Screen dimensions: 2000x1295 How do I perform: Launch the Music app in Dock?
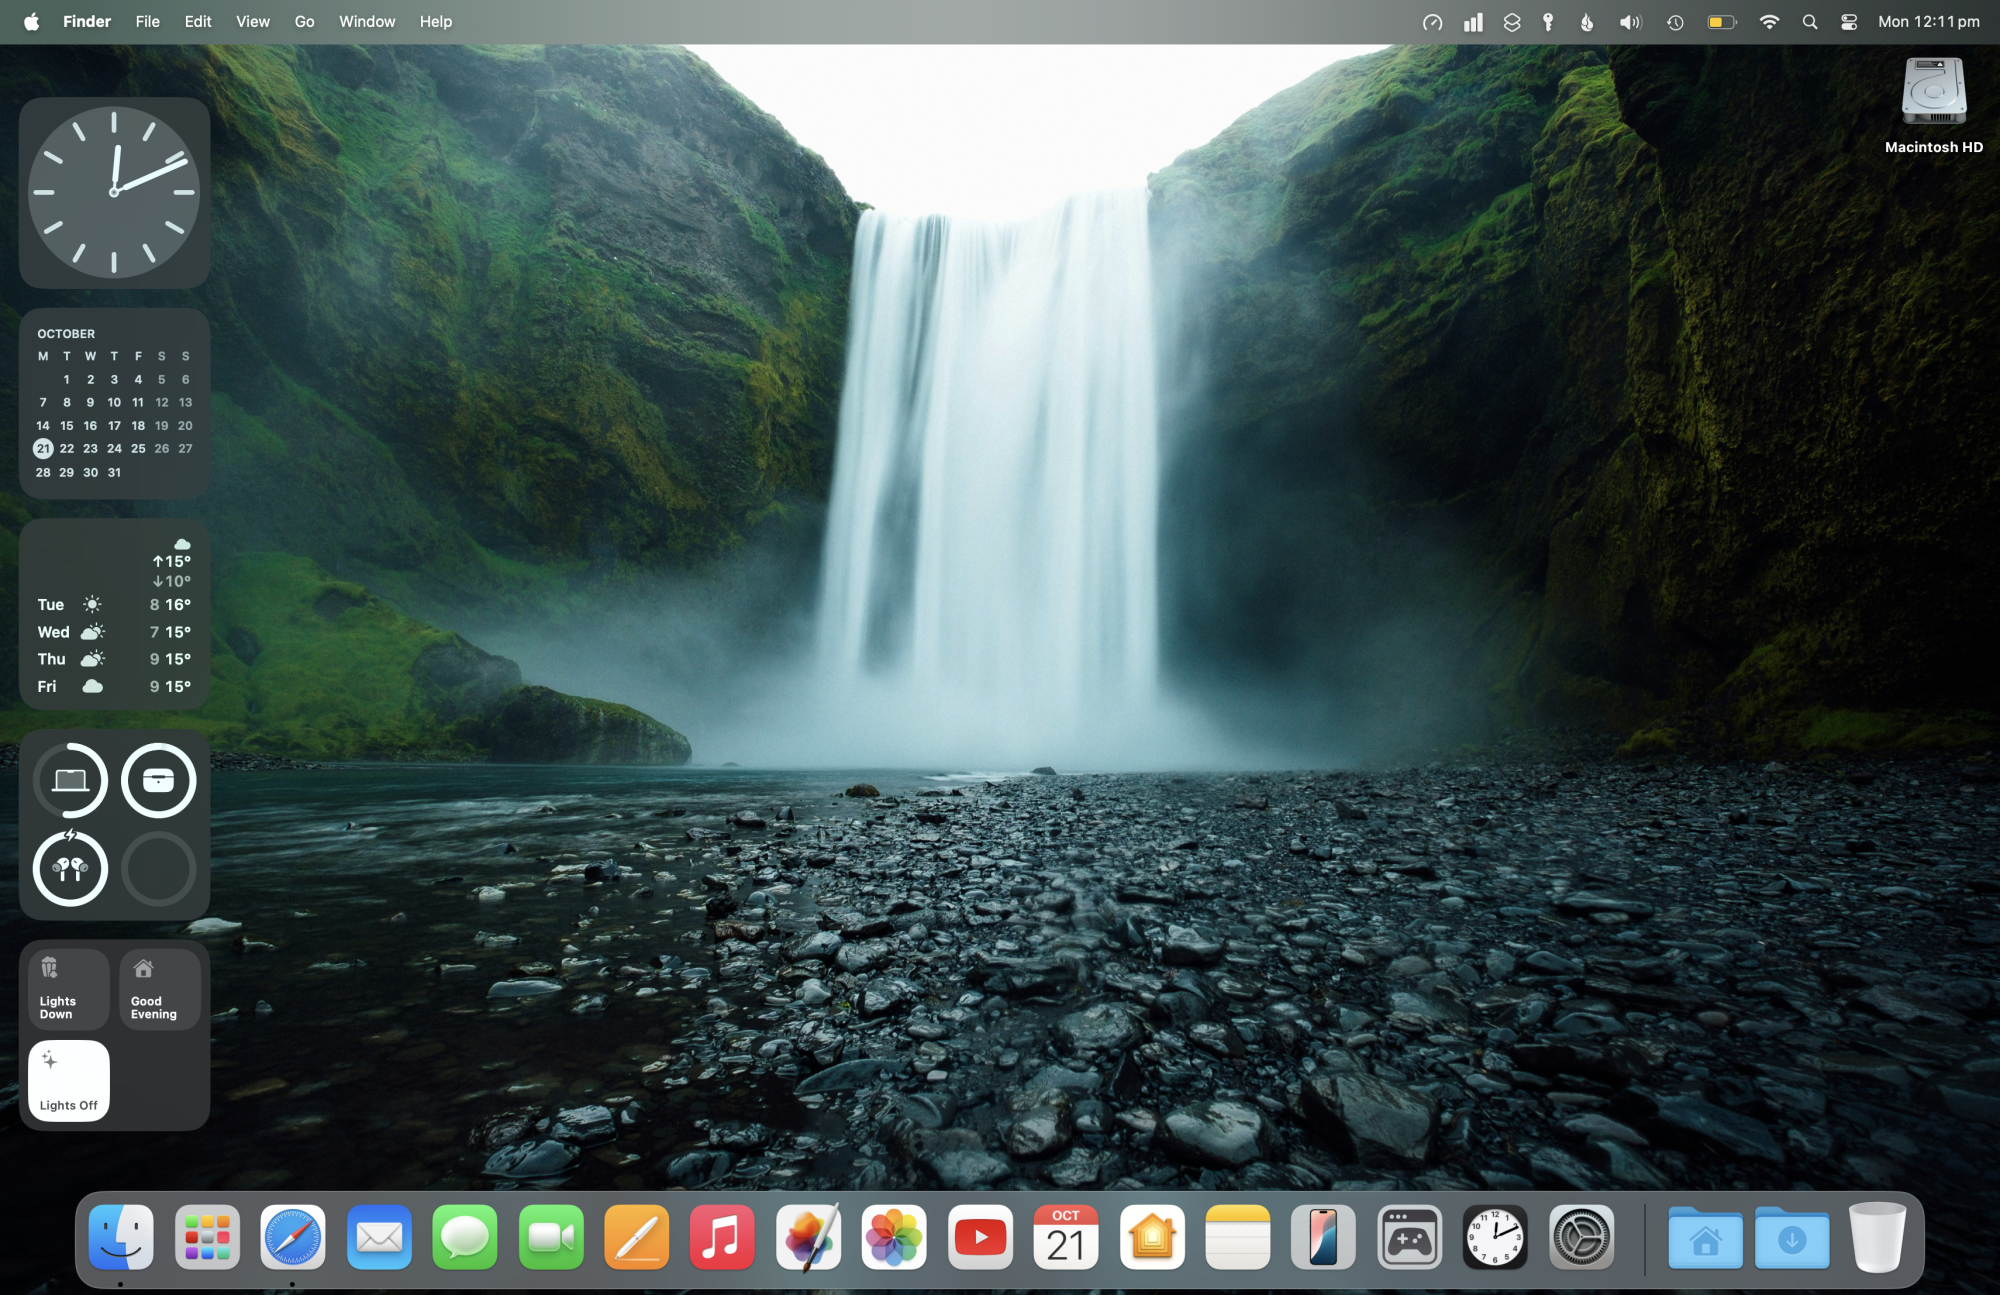click(722, 1238)
